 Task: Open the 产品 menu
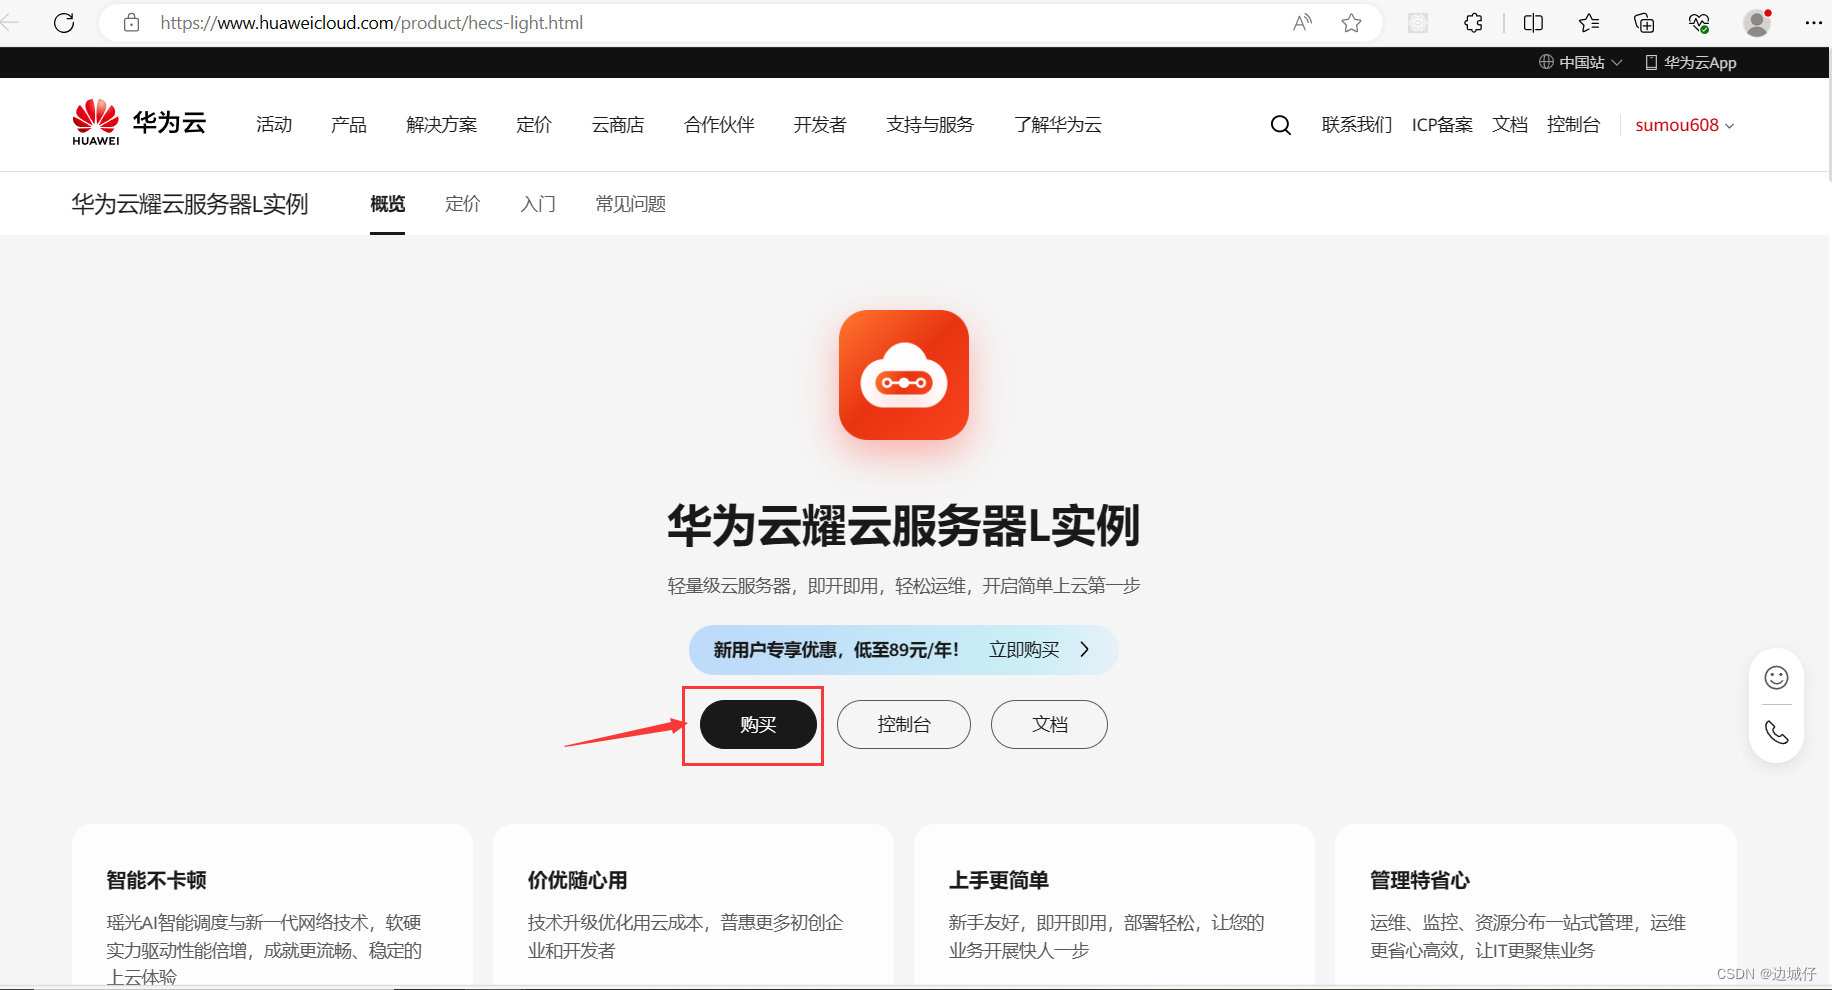[x=349, y=124]
